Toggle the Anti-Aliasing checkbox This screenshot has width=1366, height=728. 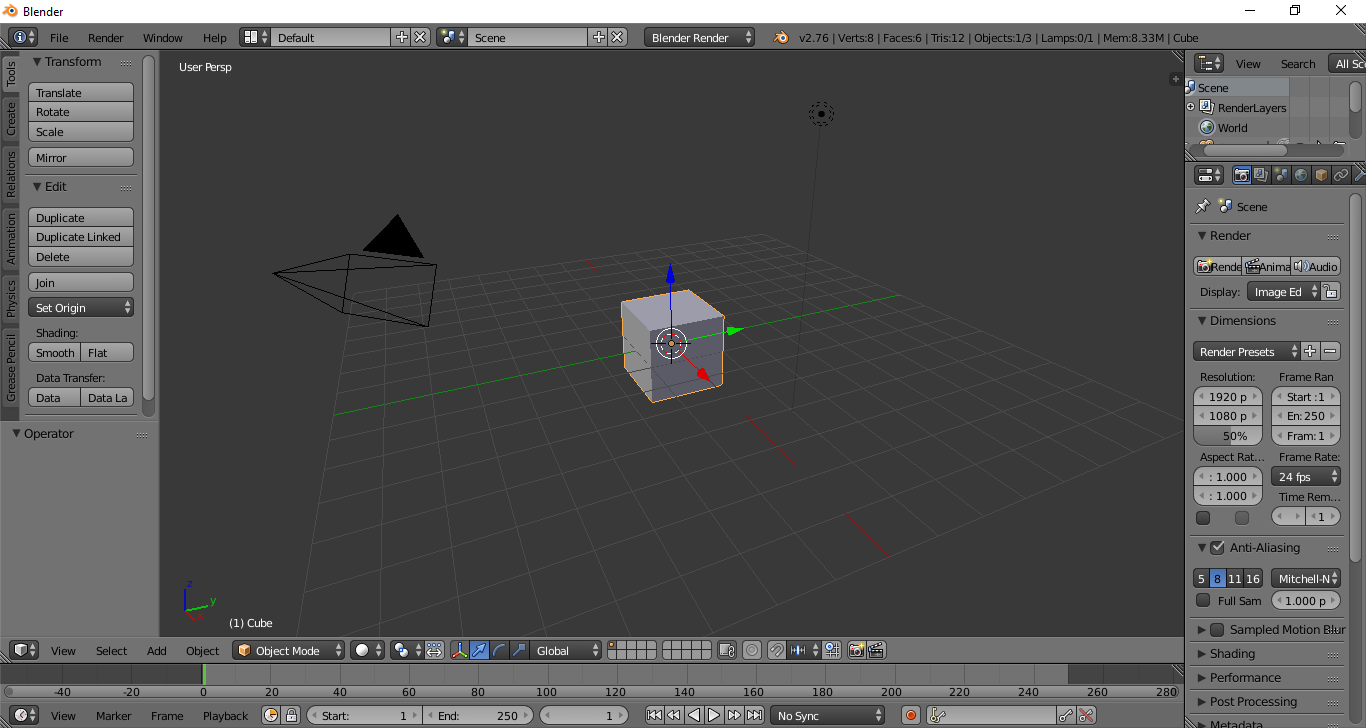click(x=1216, y=547)
